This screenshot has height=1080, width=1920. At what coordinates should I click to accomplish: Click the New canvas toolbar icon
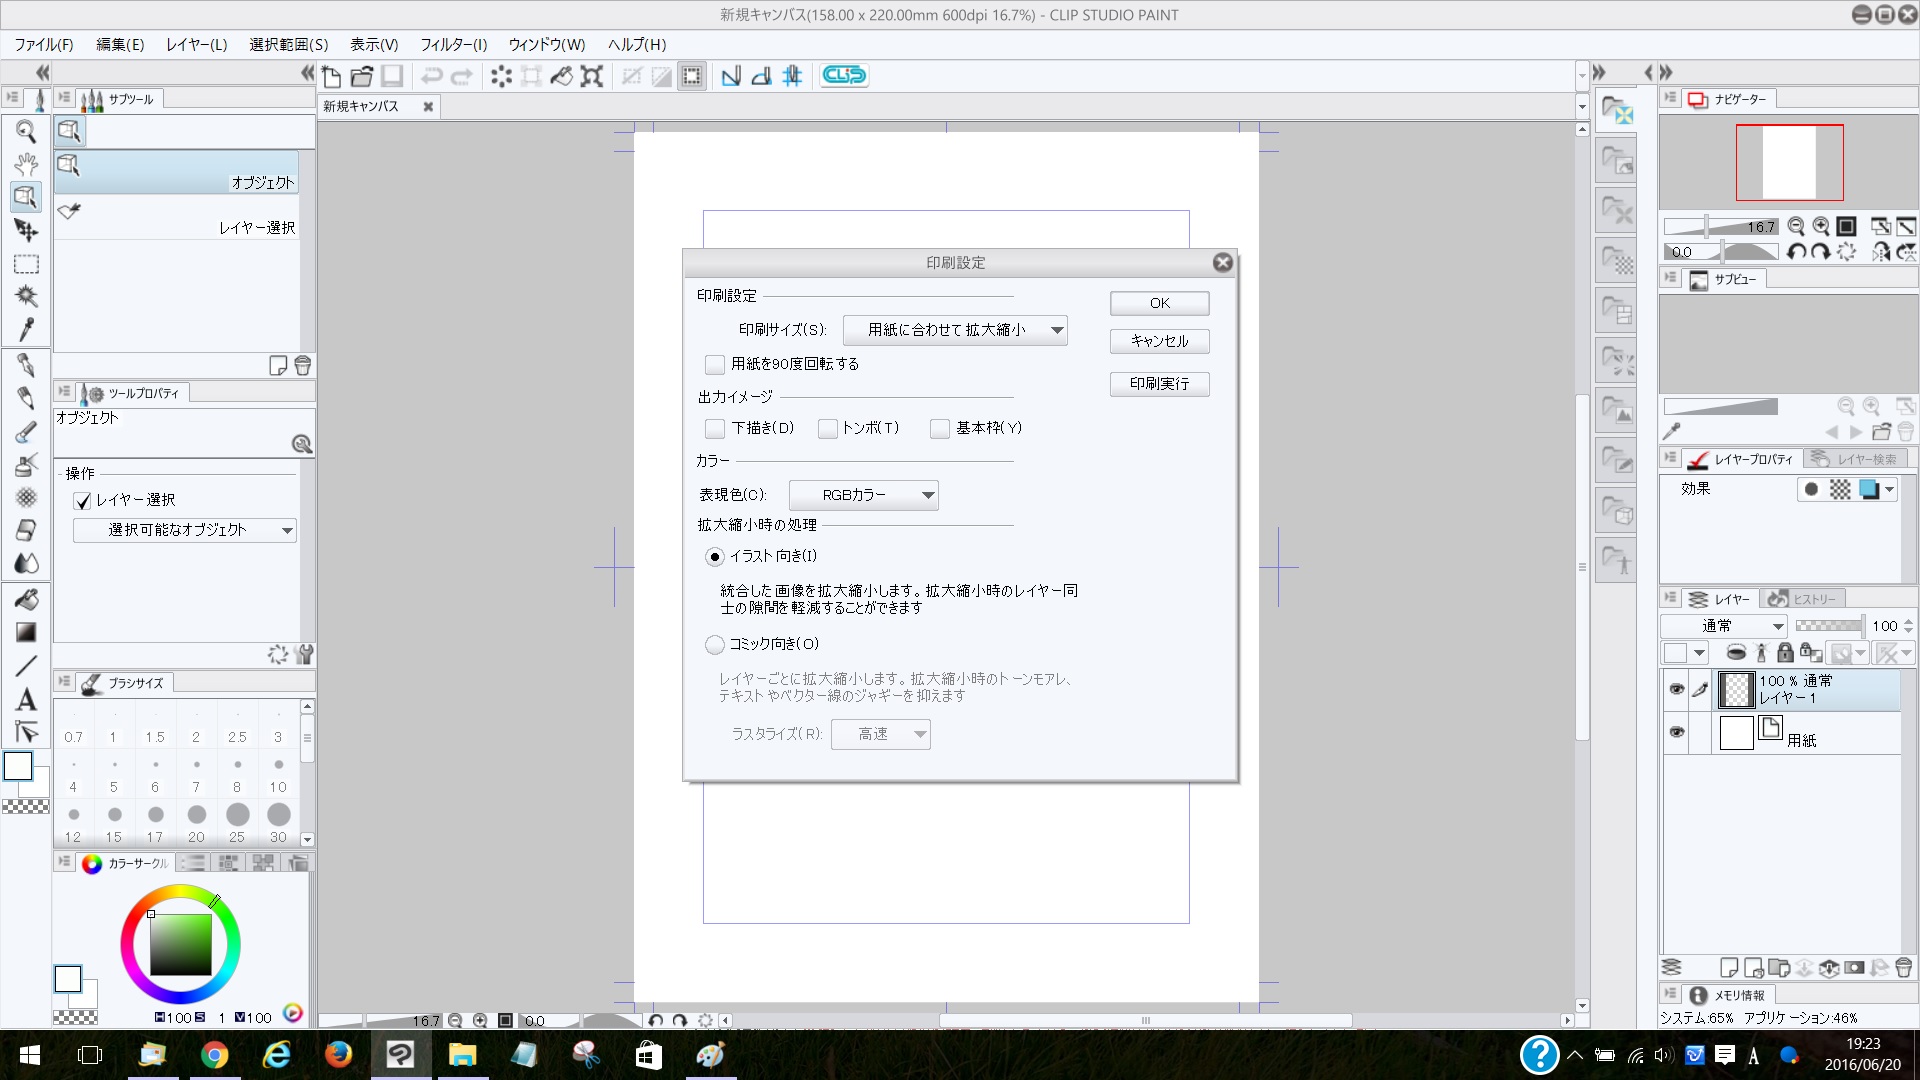(x=332, y=76)
